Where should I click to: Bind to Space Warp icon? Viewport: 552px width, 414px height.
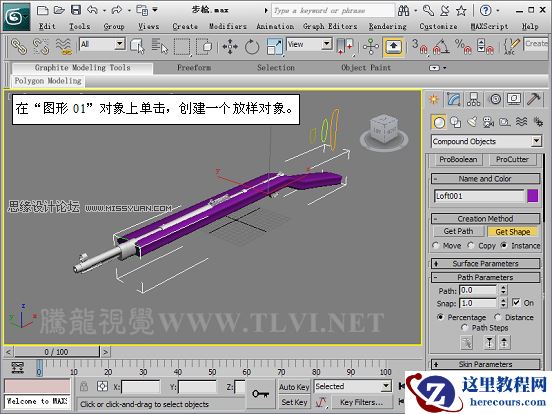pos(63,47)
